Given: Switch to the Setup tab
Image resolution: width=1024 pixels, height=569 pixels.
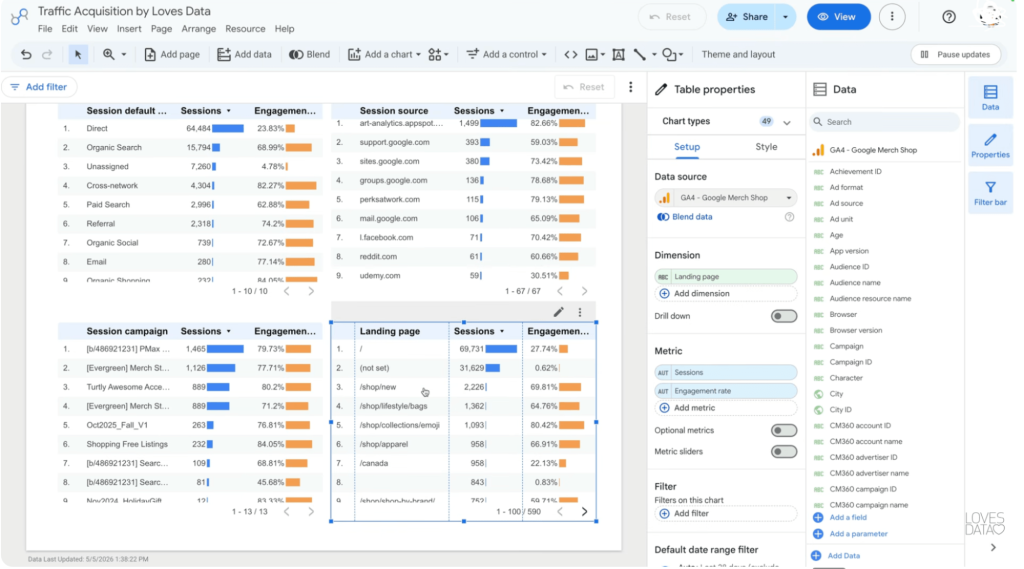Looking at the screenshot, I should pyautogui.click(x=687, y=147).
